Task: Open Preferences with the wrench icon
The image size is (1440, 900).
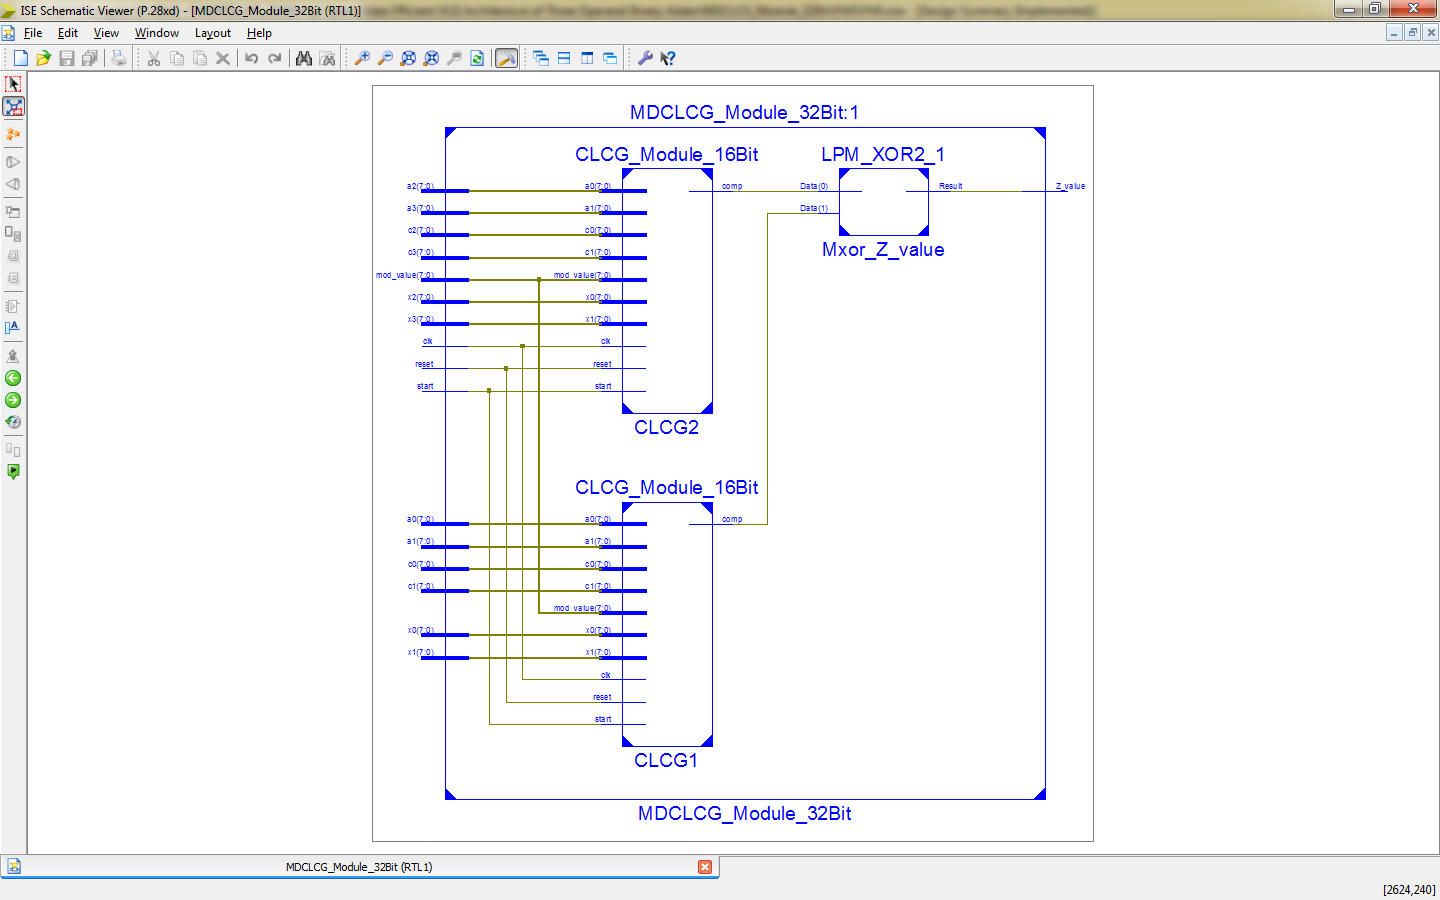Action: 645,58
